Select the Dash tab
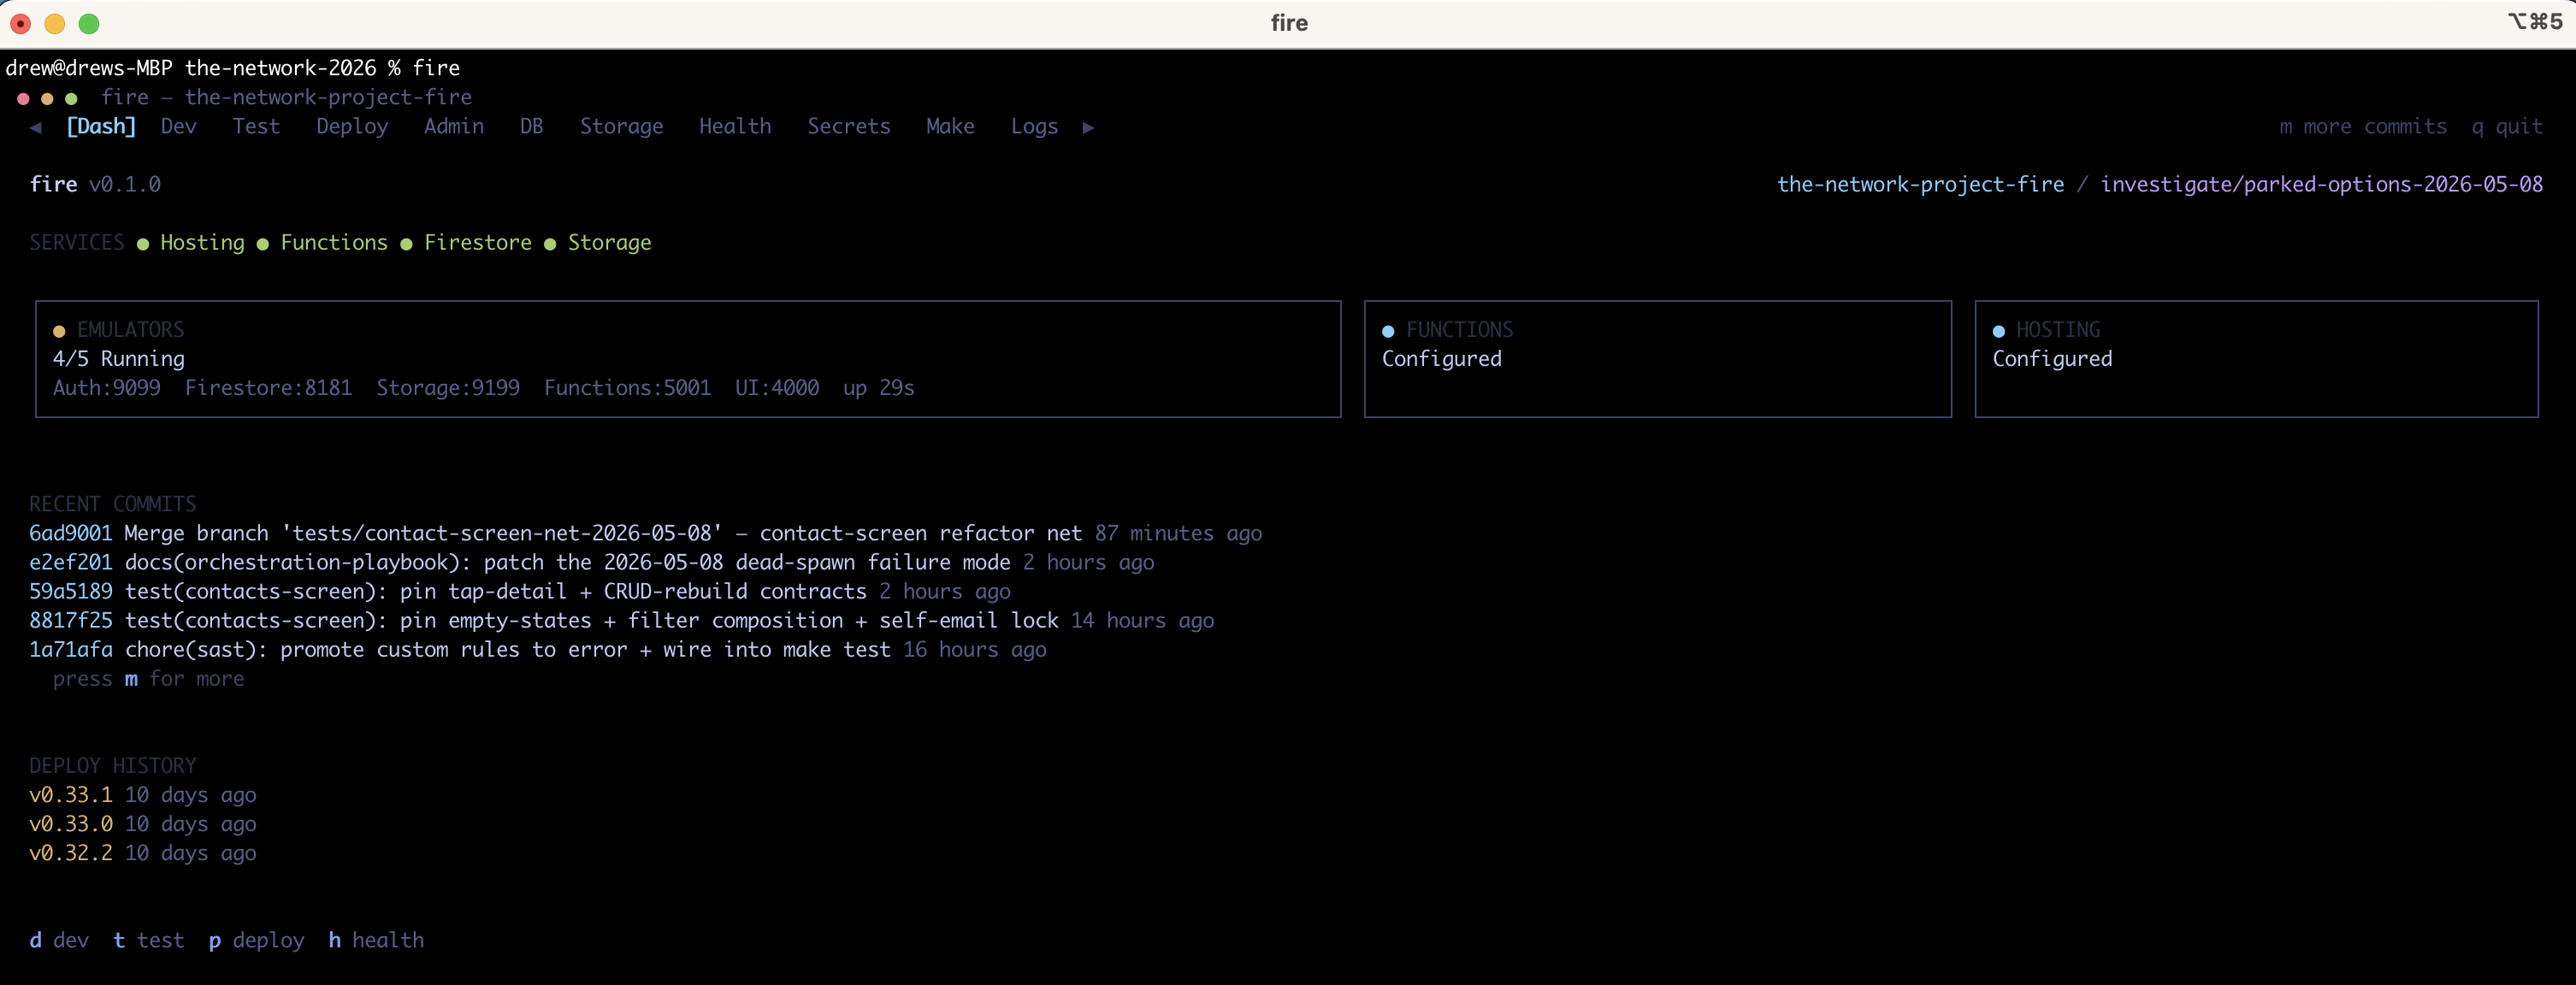This screenshot has width=2576, height=985. [x=101, y=126]
